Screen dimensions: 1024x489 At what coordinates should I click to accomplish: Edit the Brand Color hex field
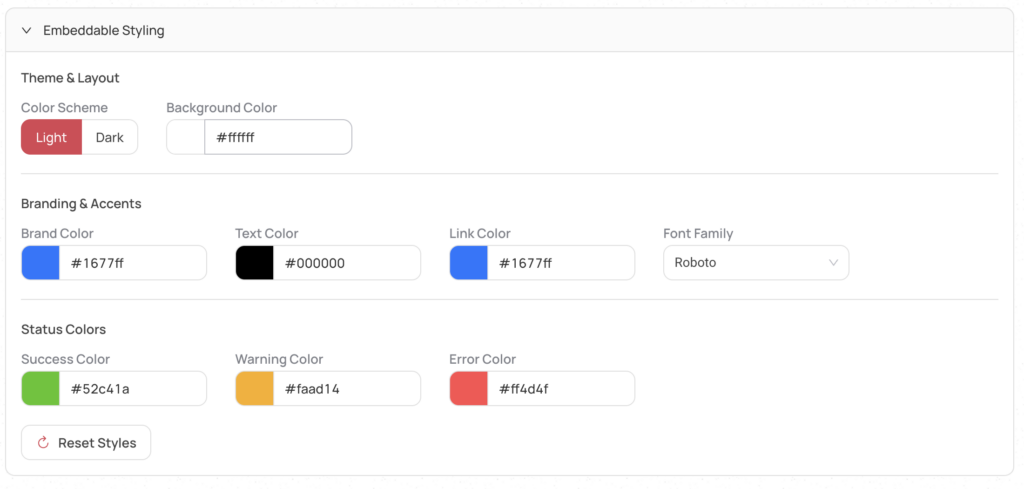(x=133, y=263)
